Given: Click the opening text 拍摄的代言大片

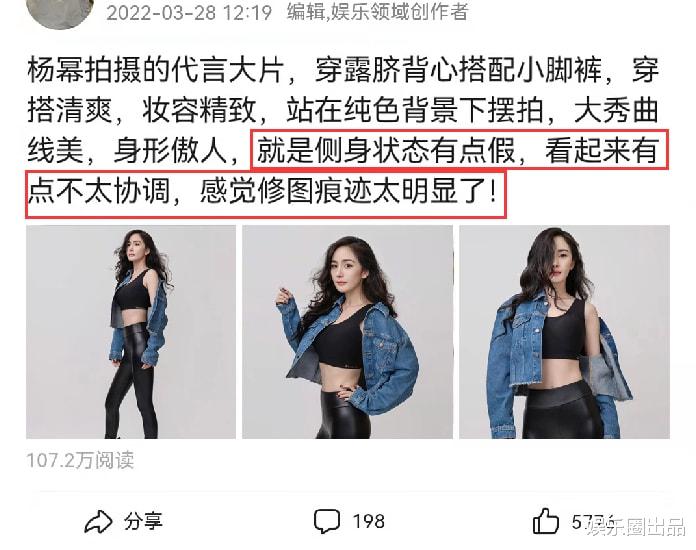Looking at the screenshot, I should [x=184, y=70].
